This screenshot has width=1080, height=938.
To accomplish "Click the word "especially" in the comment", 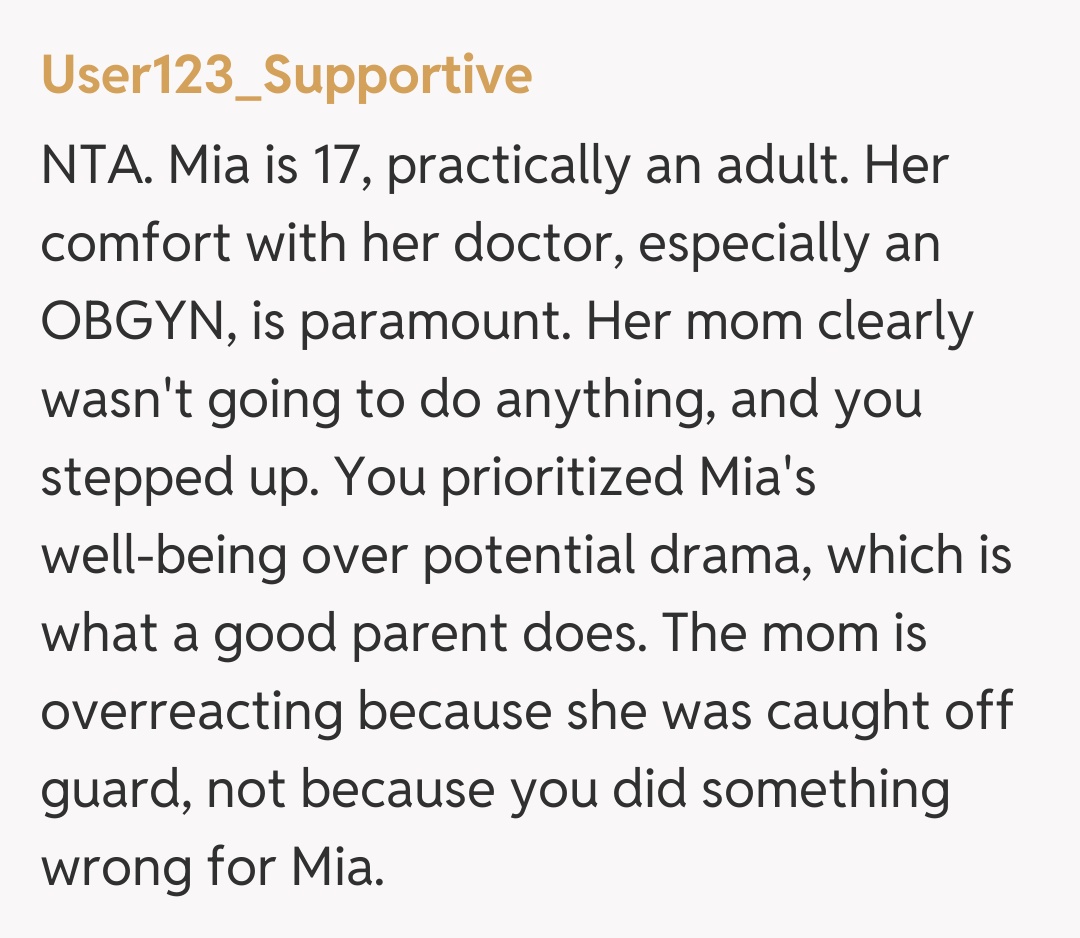I will point(755,245).
